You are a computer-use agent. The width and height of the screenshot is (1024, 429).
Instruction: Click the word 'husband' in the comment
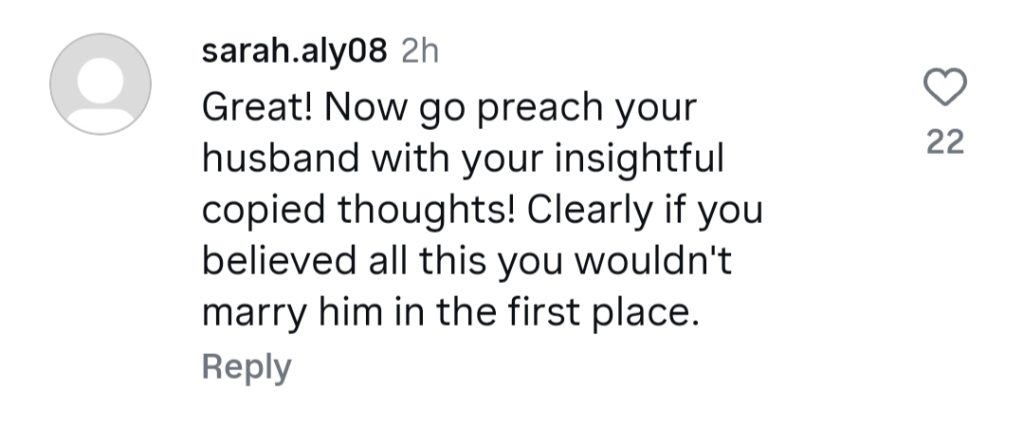280,158
